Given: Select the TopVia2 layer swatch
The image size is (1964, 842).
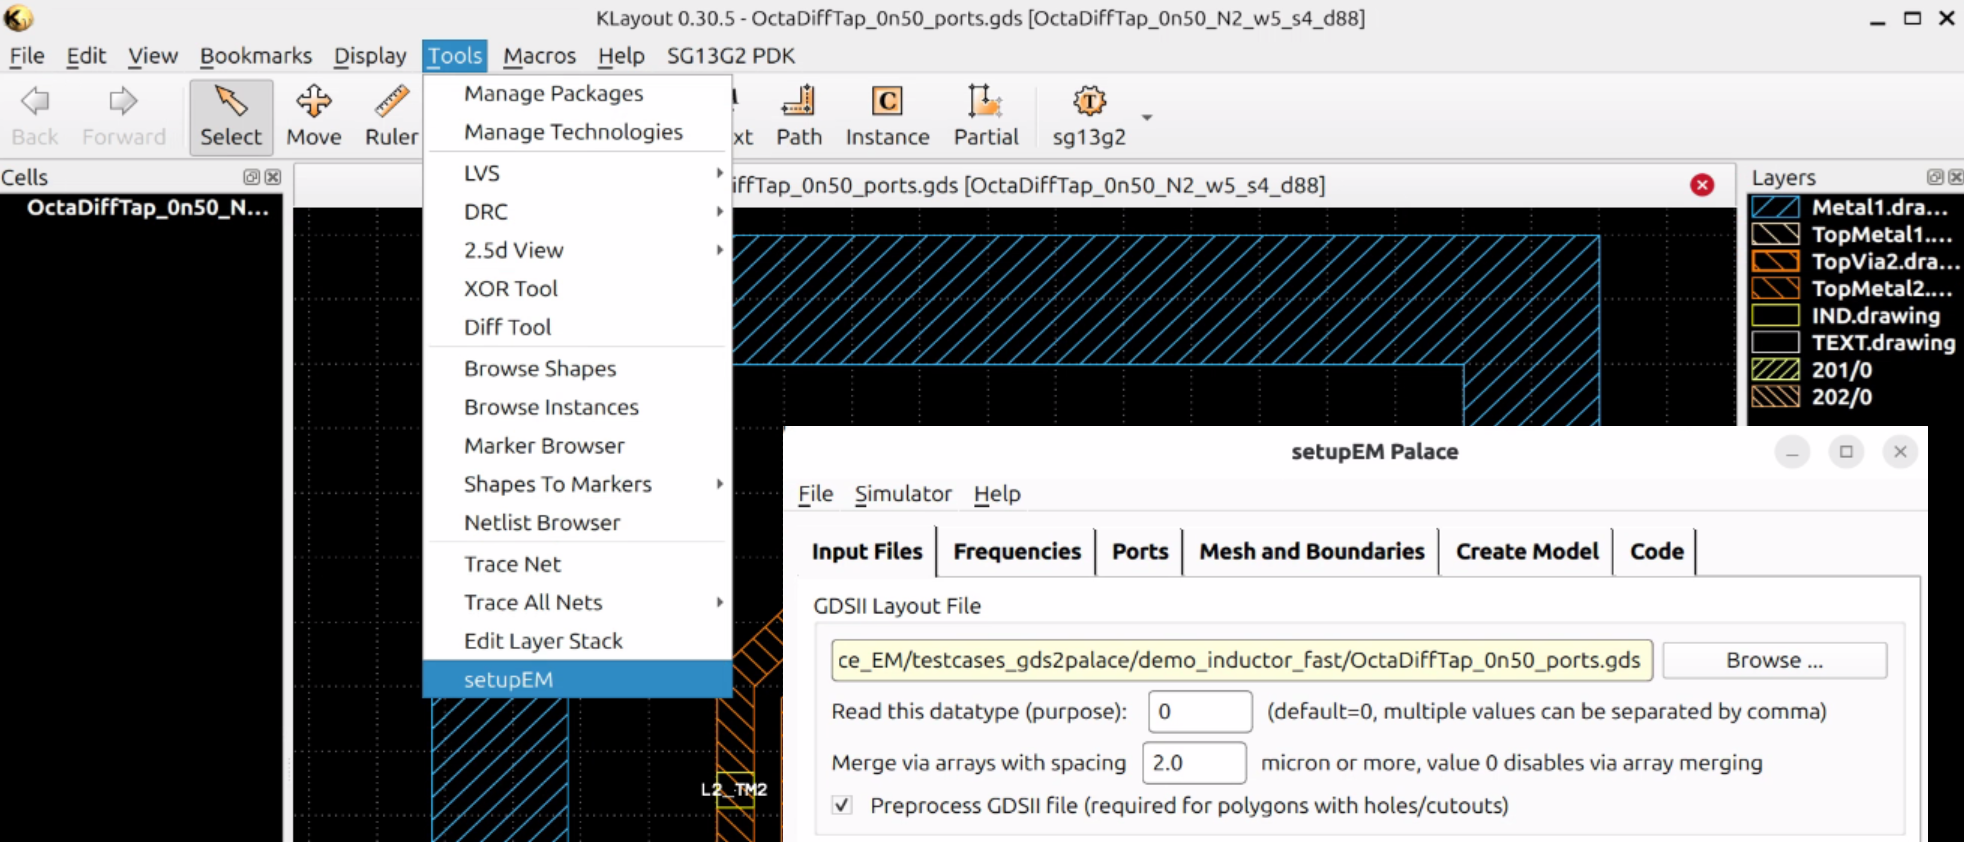Looking at the screenshot, I should pyautogui.click(x=1776, y=261).
